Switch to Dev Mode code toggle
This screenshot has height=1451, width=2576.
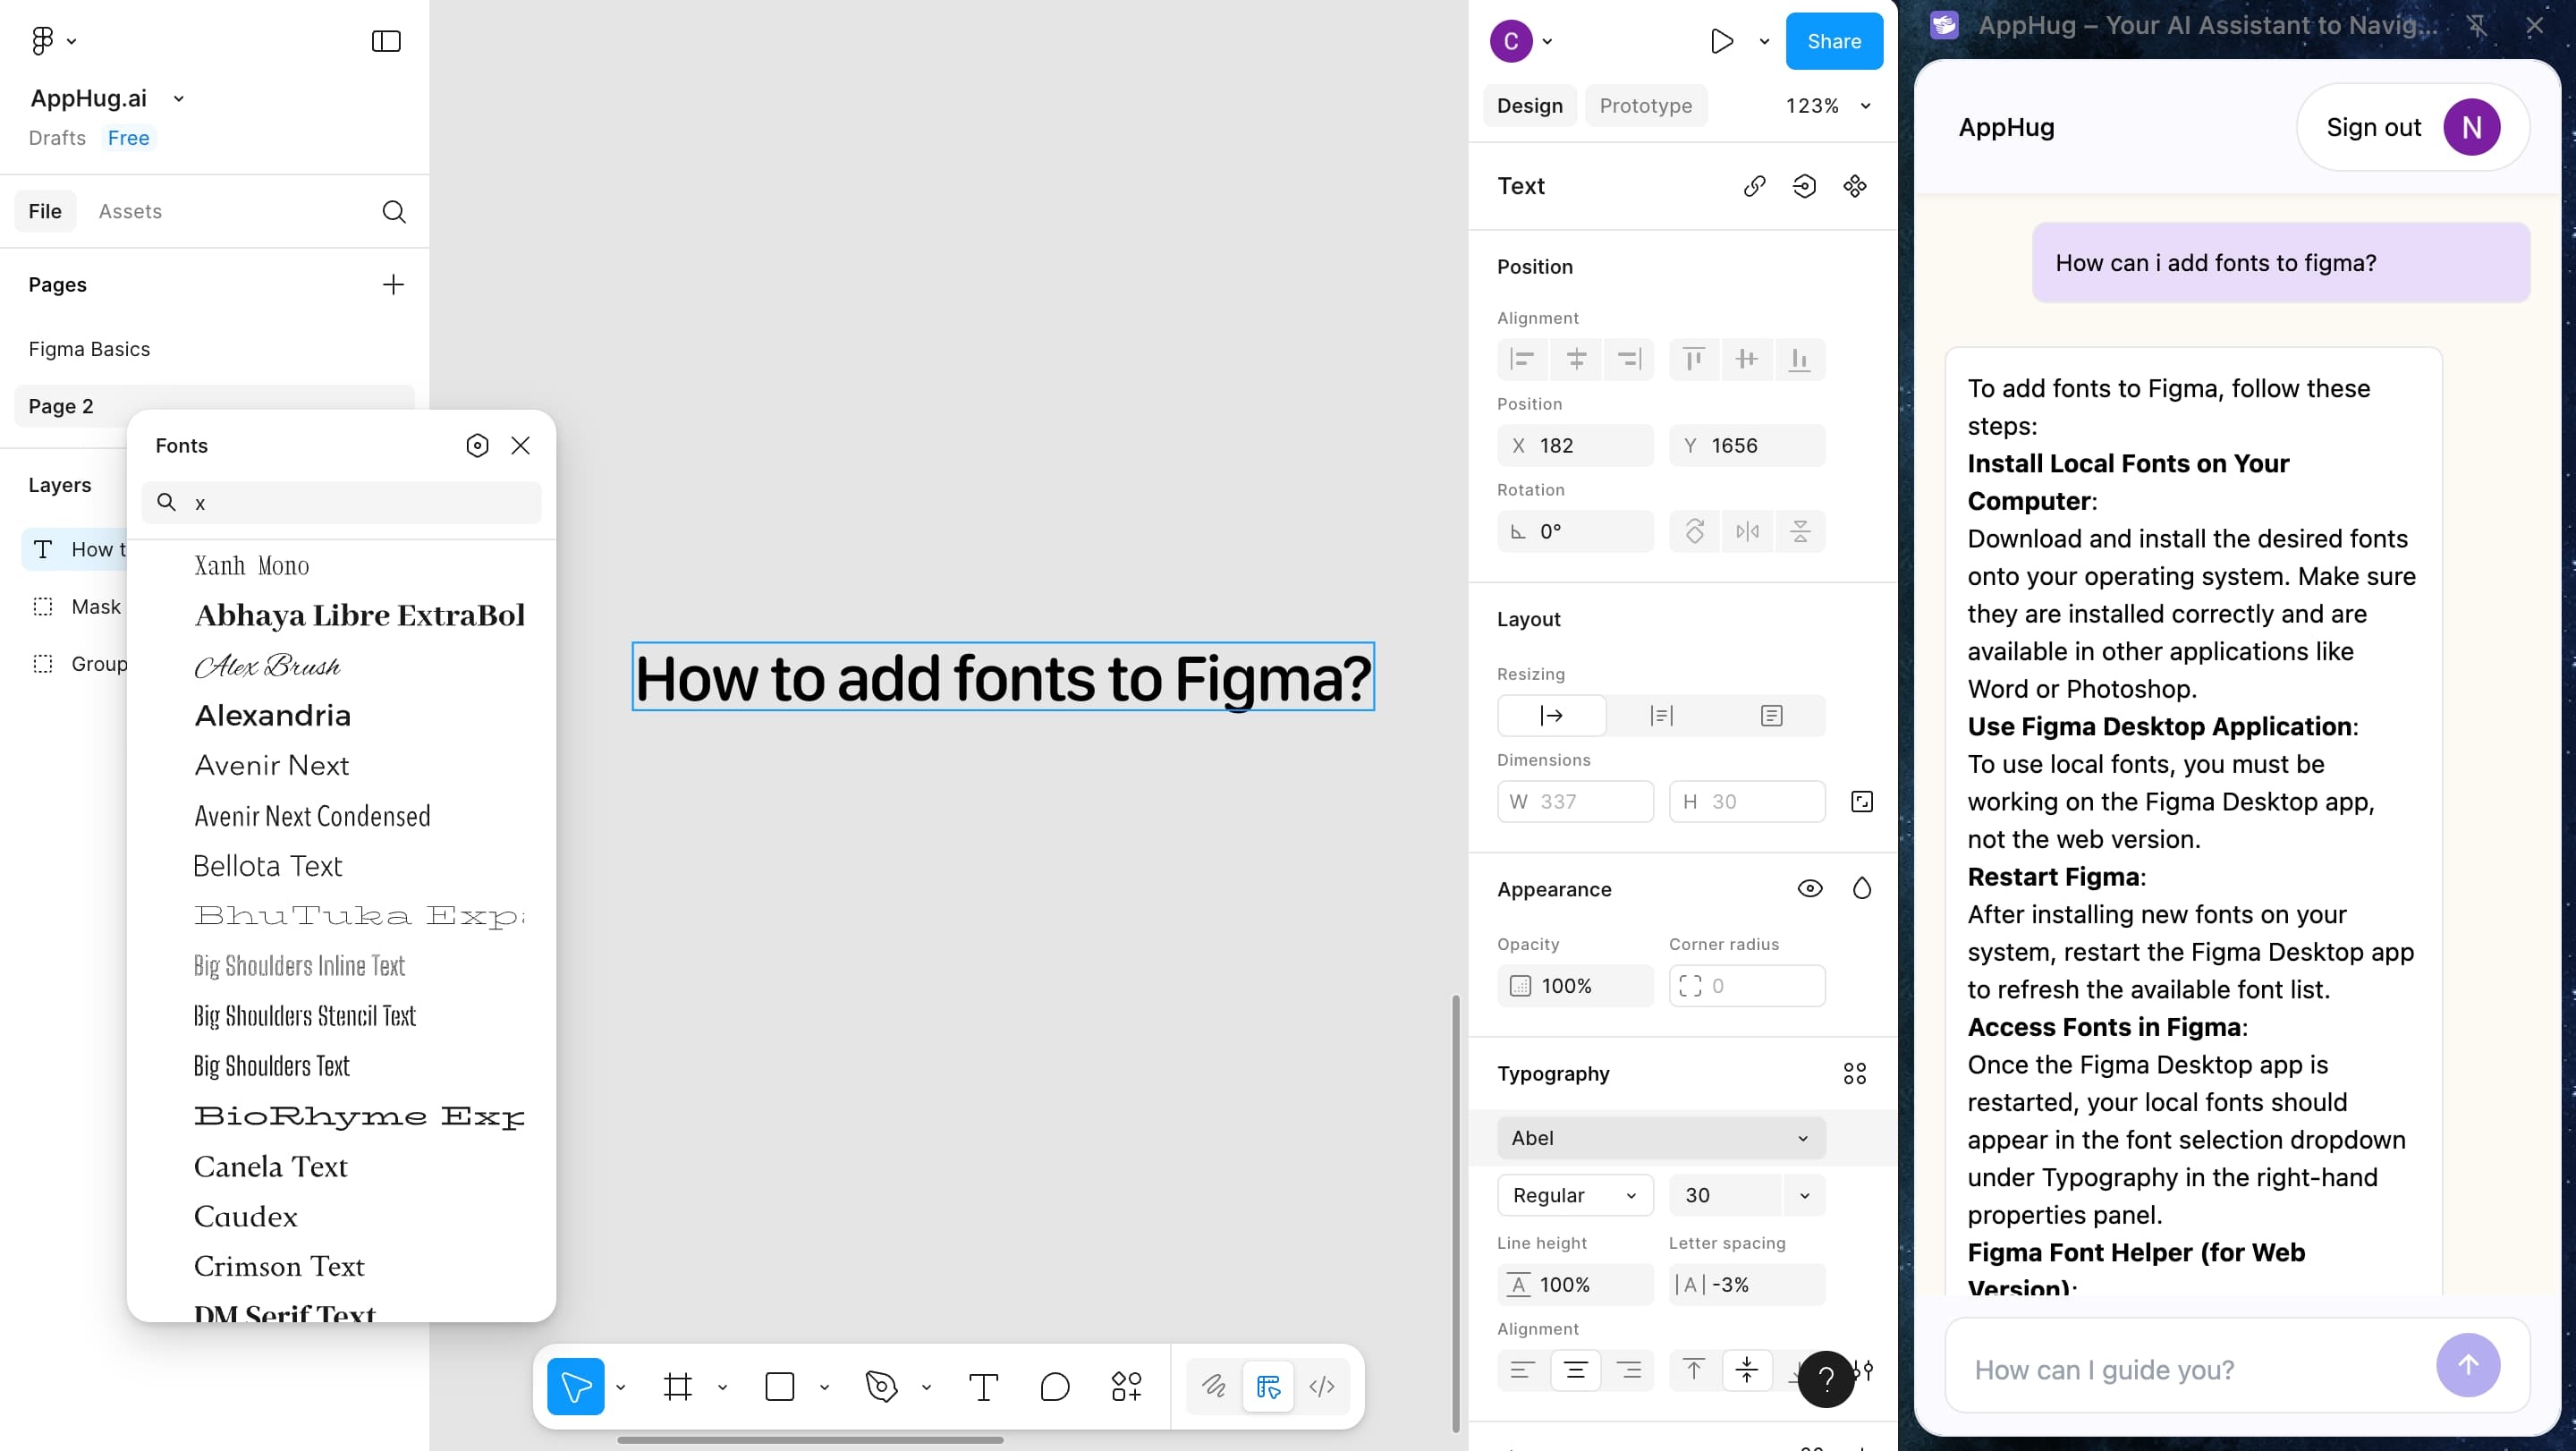pyautogui.click(x=1322, y=1386)
